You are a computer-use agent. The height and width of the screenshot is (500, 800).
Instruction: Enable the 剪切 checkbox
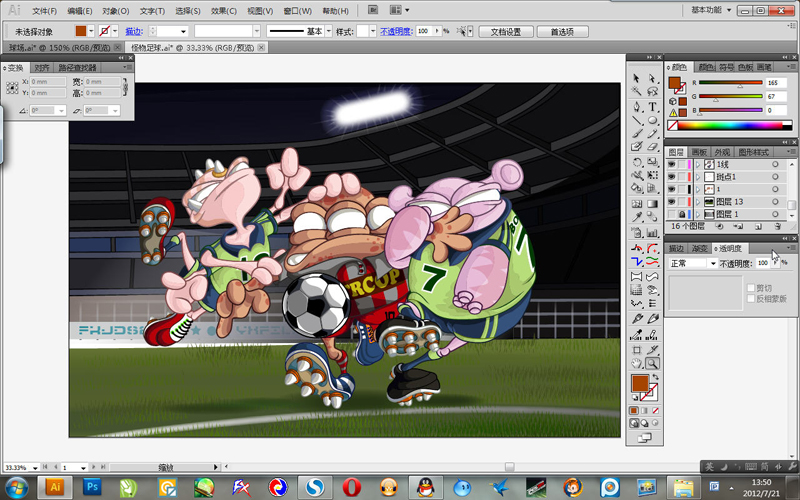(751, 288)
